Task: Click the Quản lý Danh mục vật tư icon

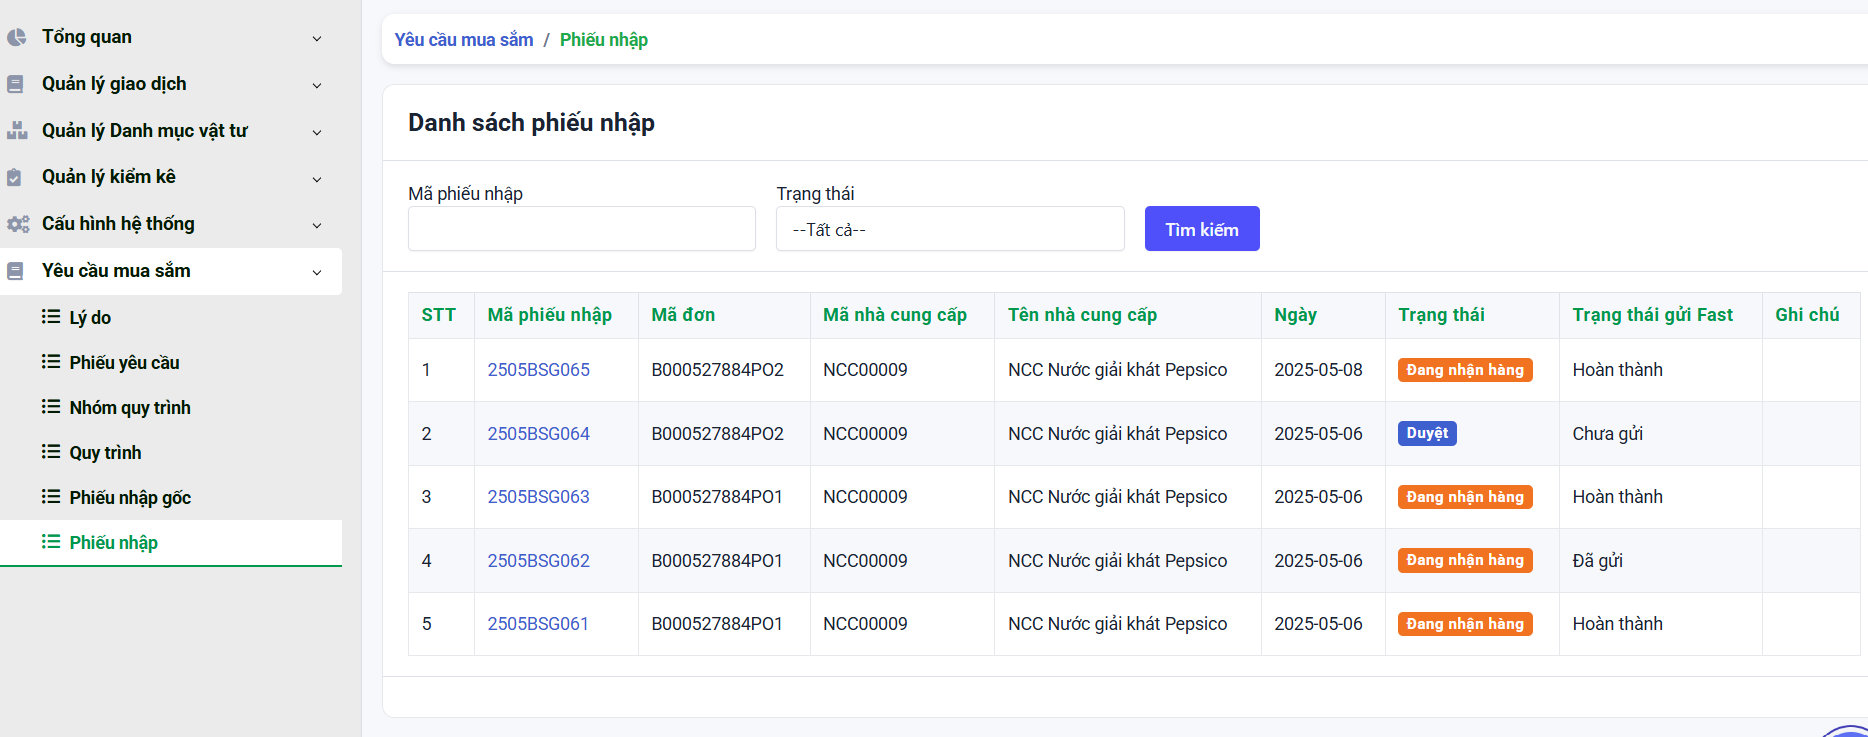Action: [17, 131]
